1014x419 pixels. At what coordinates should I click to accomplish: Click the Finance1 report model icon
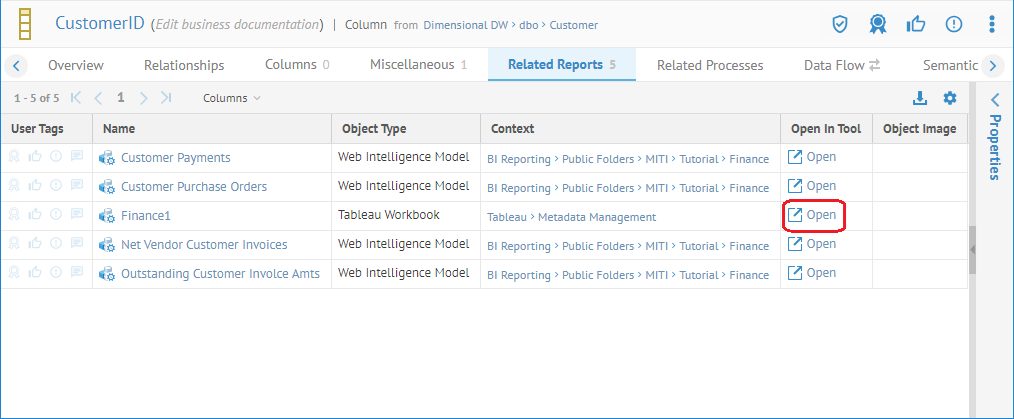pos(107,216)
